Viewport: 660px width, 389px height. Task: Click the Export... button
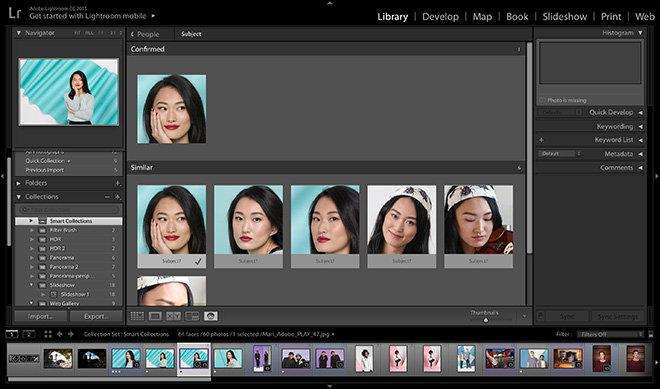coord(96,316)
